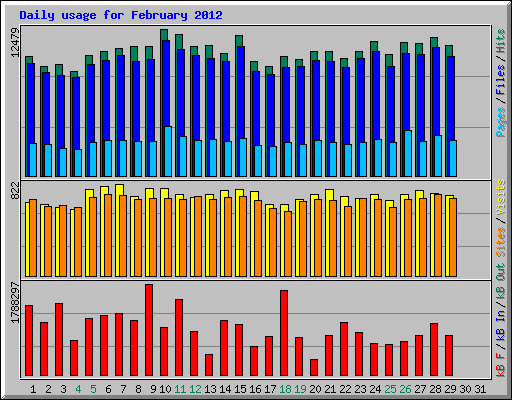
Task: Select the cyan "Pages" legend label
Action: pos(501,122)
